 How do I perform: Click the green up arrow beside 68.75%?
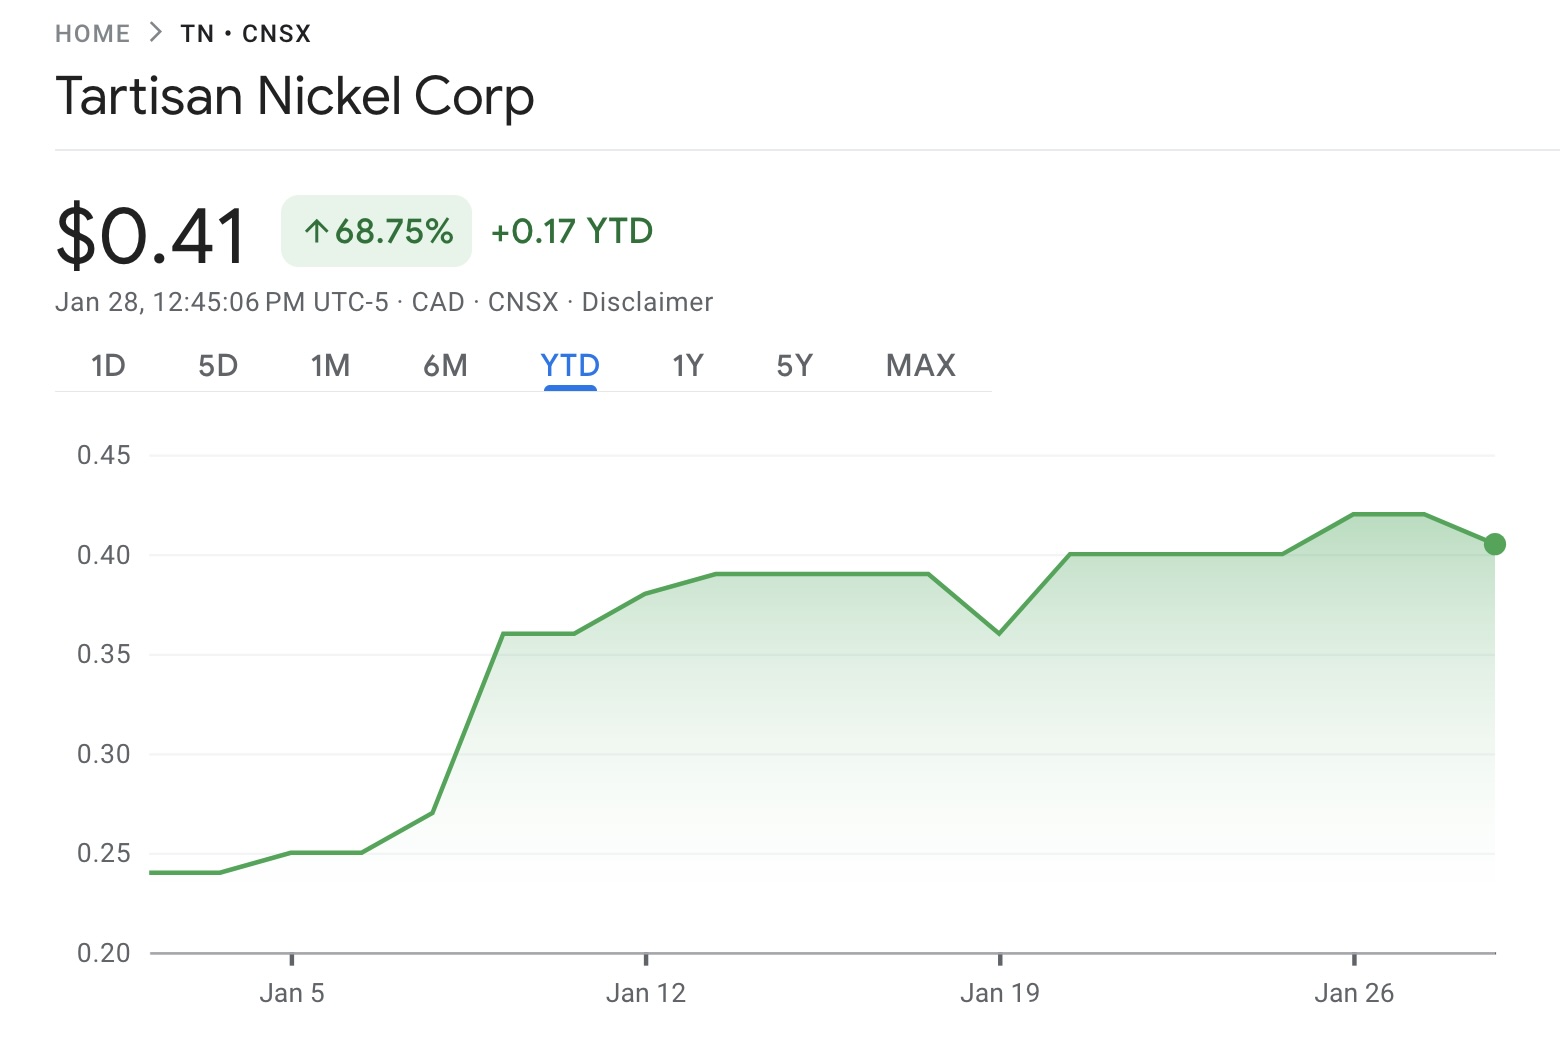pos(316,232)
